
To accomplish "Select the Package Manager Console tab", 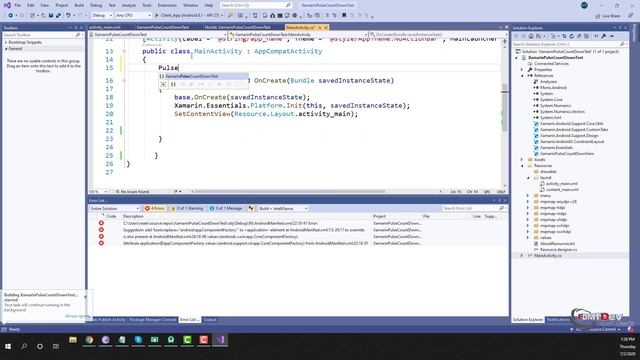I will [x=153, y=320].
